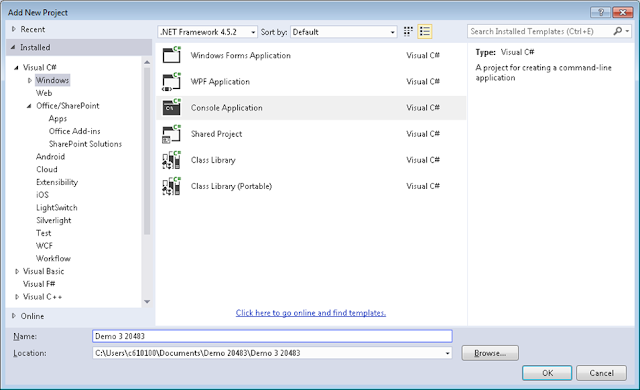Click the Class Library (Portable) template icon
Screen dimensions: 640x390
(171, 186)
